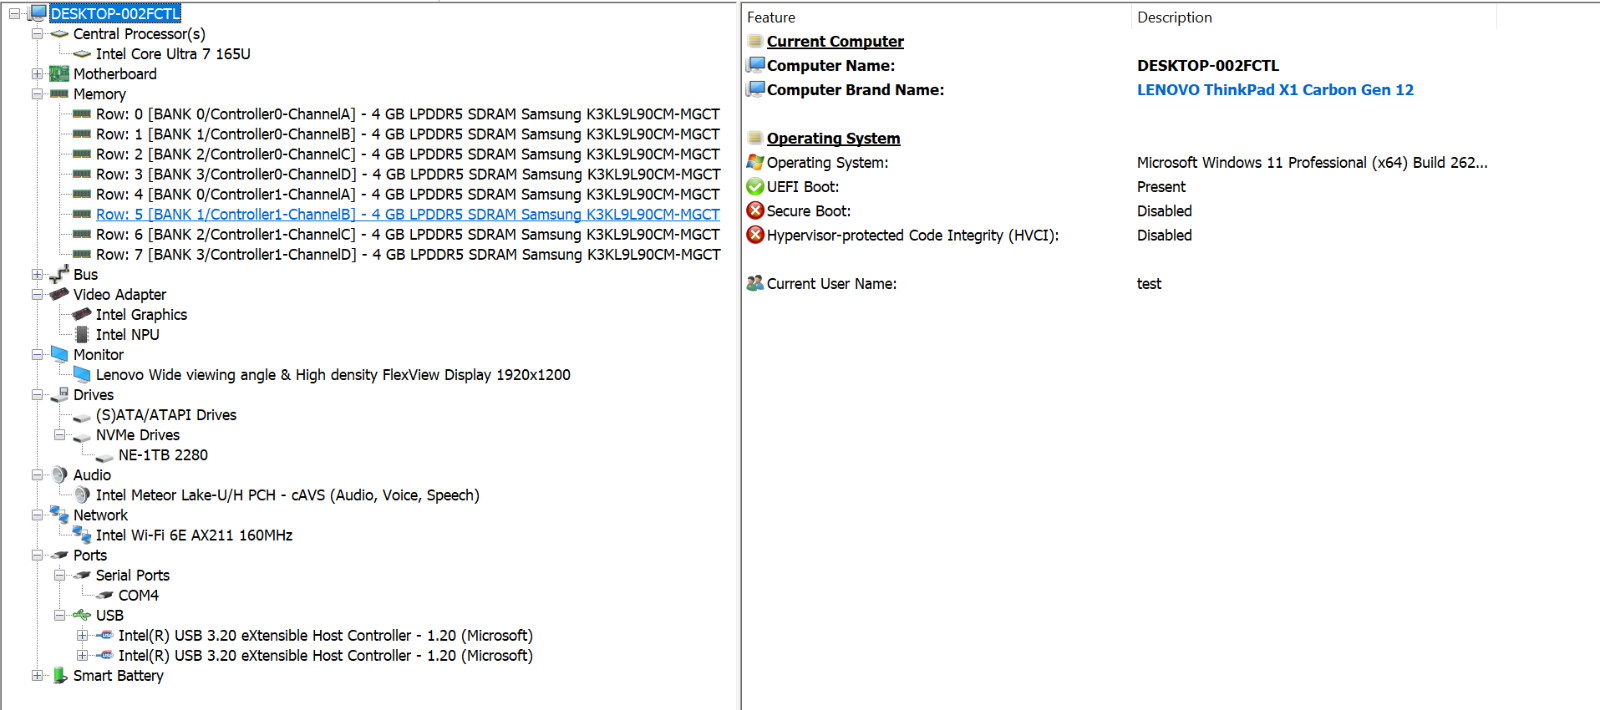Select Intel Core Ultra 7 165U processor
The width and height of the screenshot is (1600, 710).
pos(173,54)
